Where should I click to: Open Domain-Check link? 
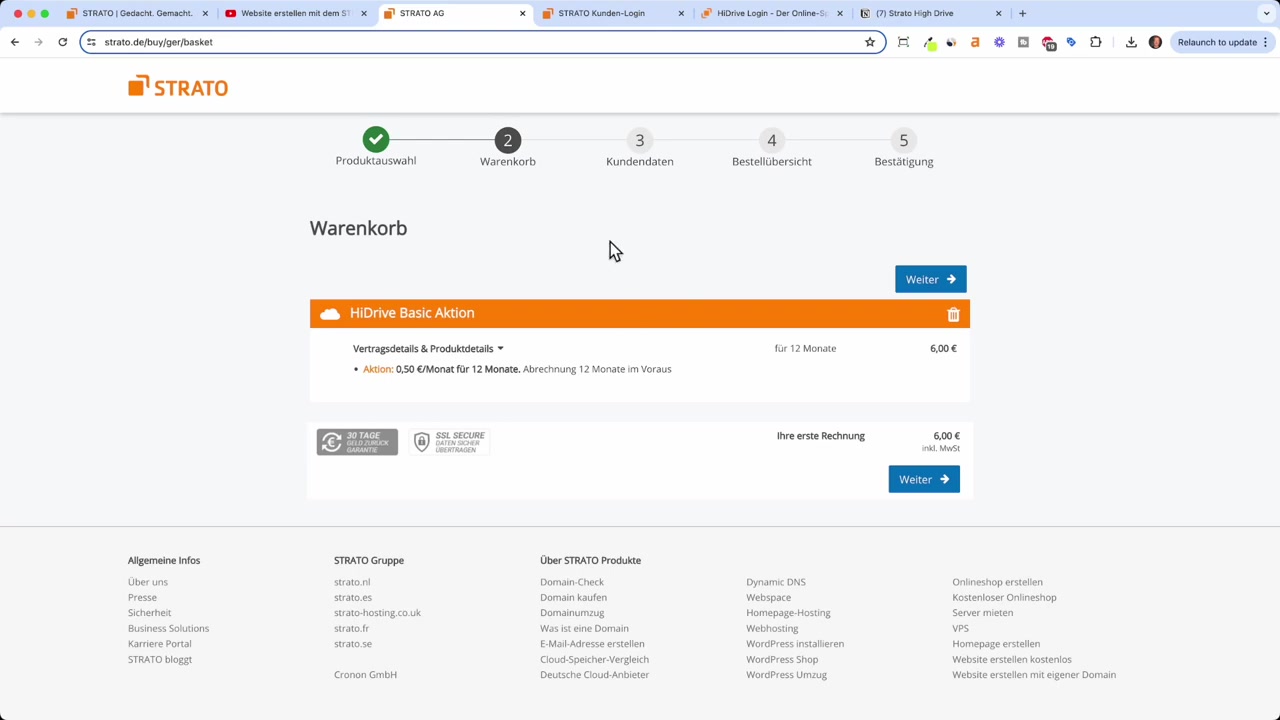point(572,582)
